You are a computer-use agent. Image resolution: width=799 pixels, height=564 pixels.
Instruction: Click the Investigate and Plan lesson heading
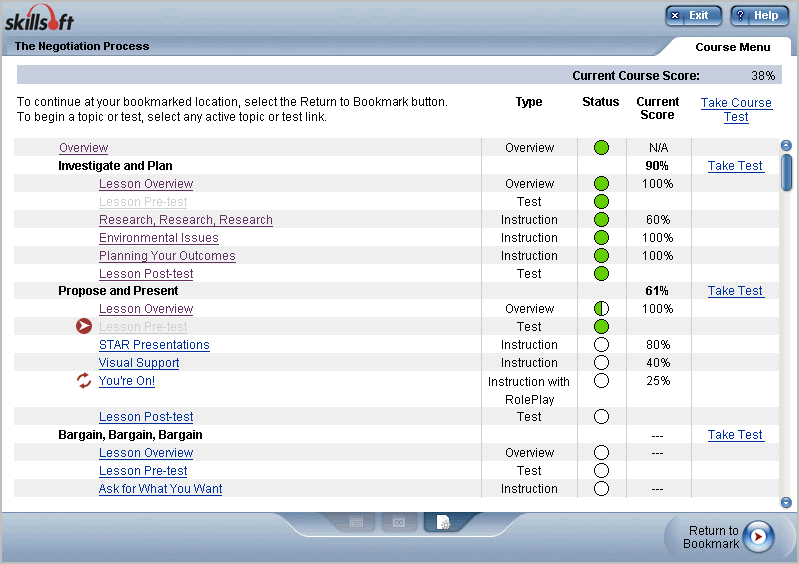click(115, 166)
